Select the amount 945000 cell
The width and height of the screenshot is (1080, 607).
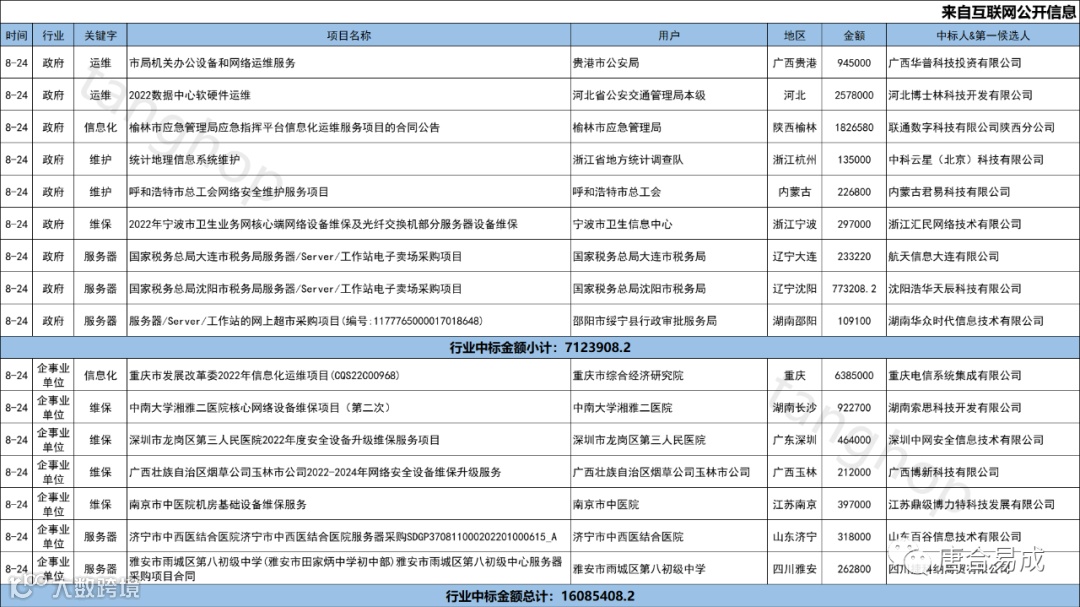[854, 63]
